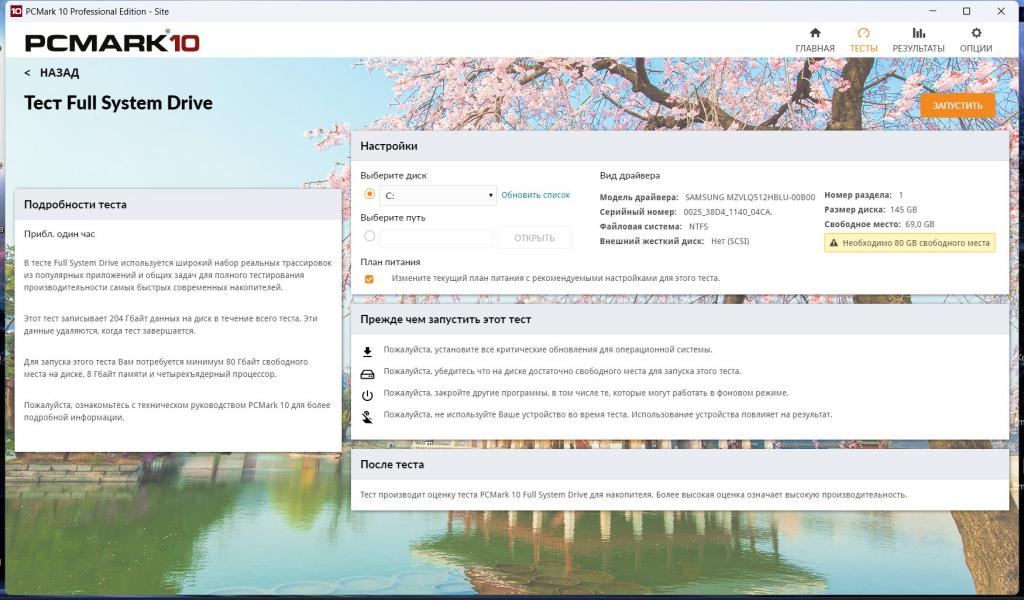Click the no-touch hand icon beside device usage tip

(367, 415)
